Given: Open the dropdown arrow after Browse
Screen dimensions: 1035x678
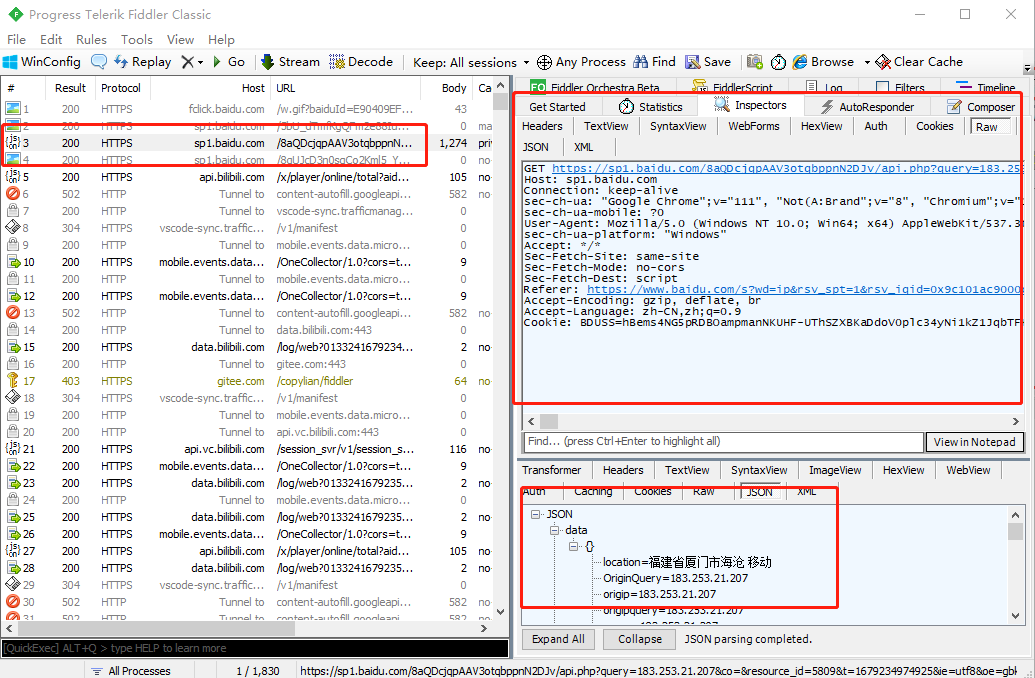Looking at the screenshot, I should [x=867, y=63].
